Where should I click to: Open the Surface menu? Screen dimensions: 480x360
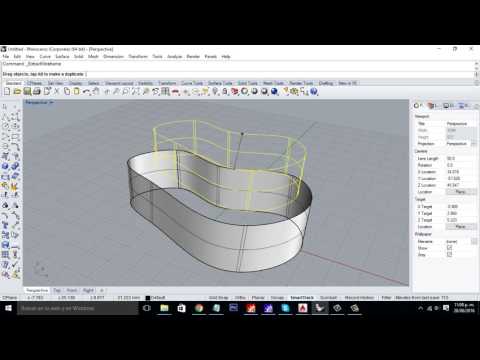pyautogui.click(x=62, y=56)
